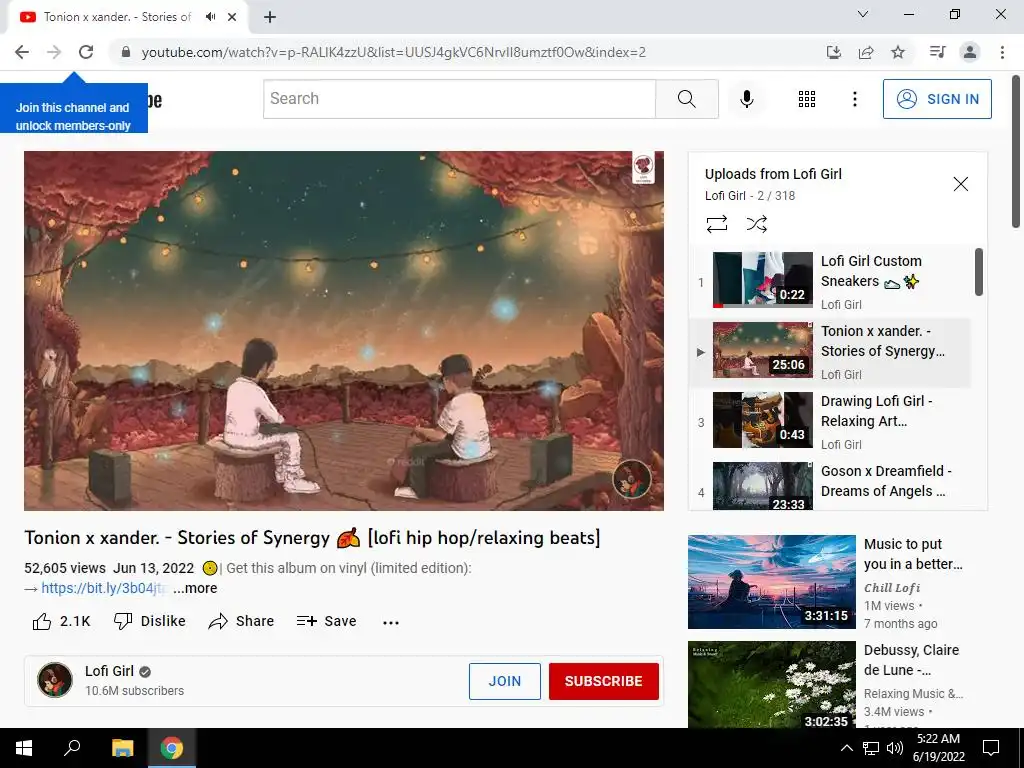Viewport: 1024px width, 768px height.
Task: Click the browser back arrow
Action: point(22,52)
